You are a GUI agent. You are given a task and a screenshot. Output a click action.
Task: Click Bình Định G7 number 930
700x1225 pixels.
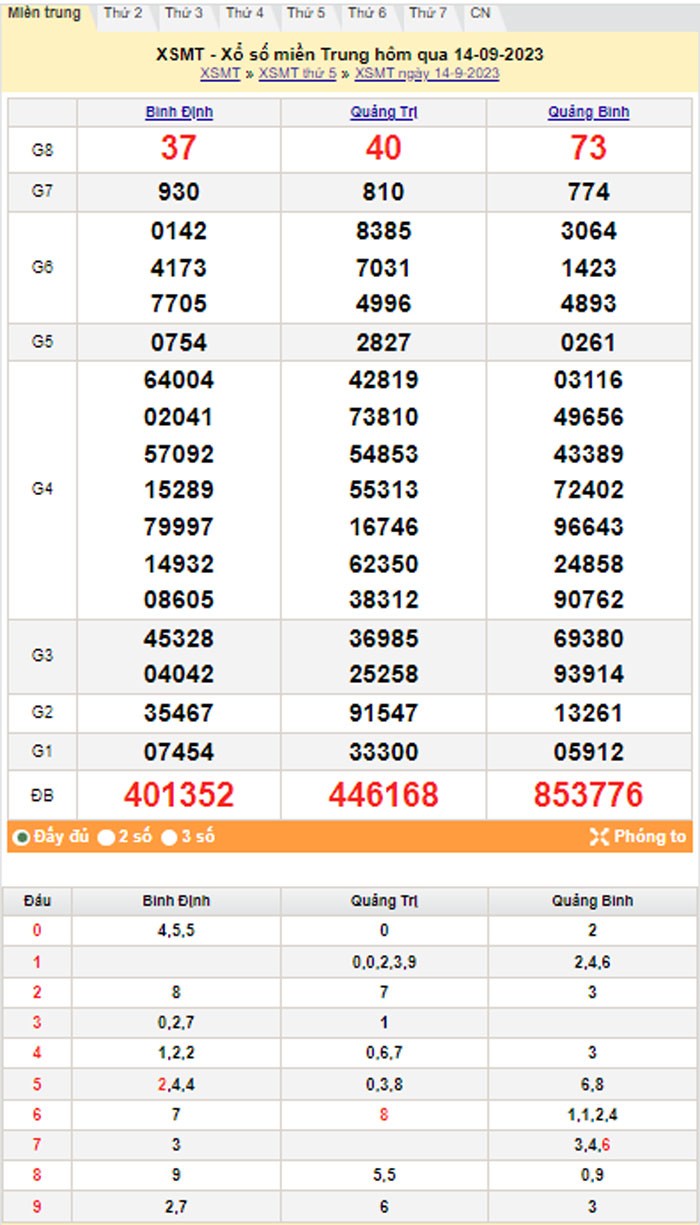(179, 192)
